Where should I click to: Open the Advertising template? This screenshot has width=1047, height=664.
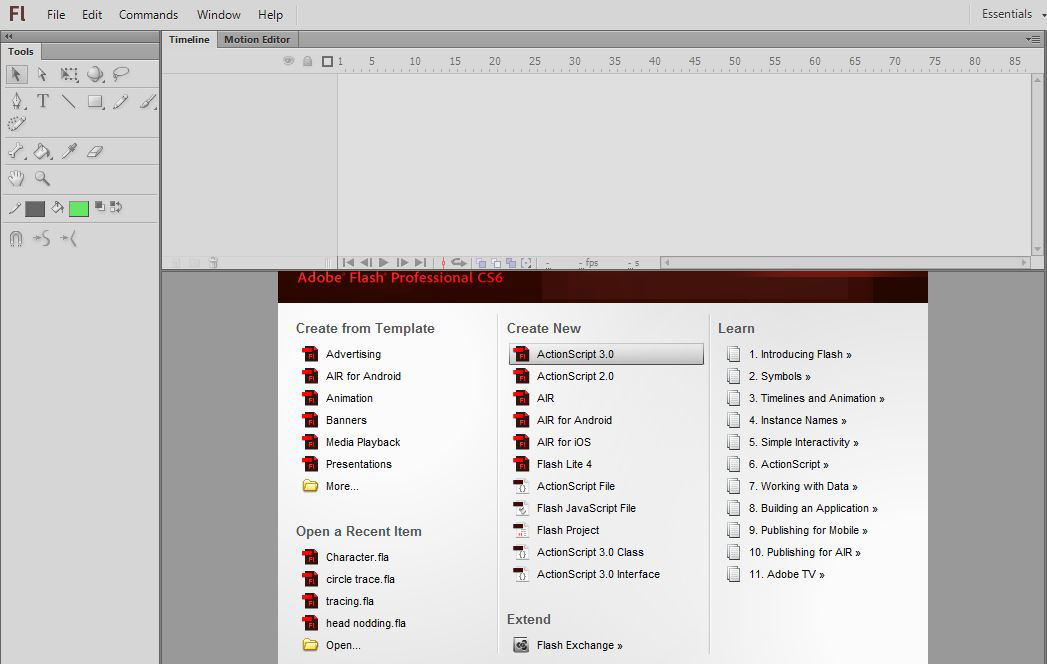353,354
